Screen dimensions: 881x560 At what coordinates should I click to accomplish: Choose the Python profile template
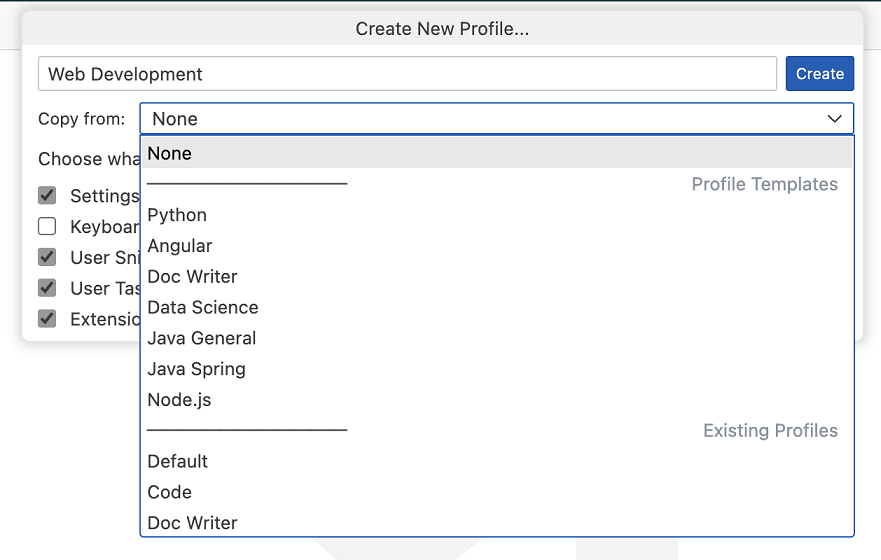pyautogui.click(x=177, y=215)
